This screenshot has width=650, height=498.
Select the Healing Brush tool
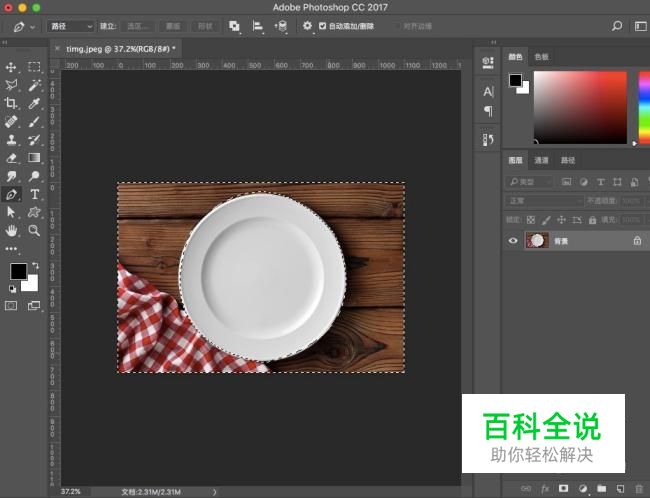11,121
